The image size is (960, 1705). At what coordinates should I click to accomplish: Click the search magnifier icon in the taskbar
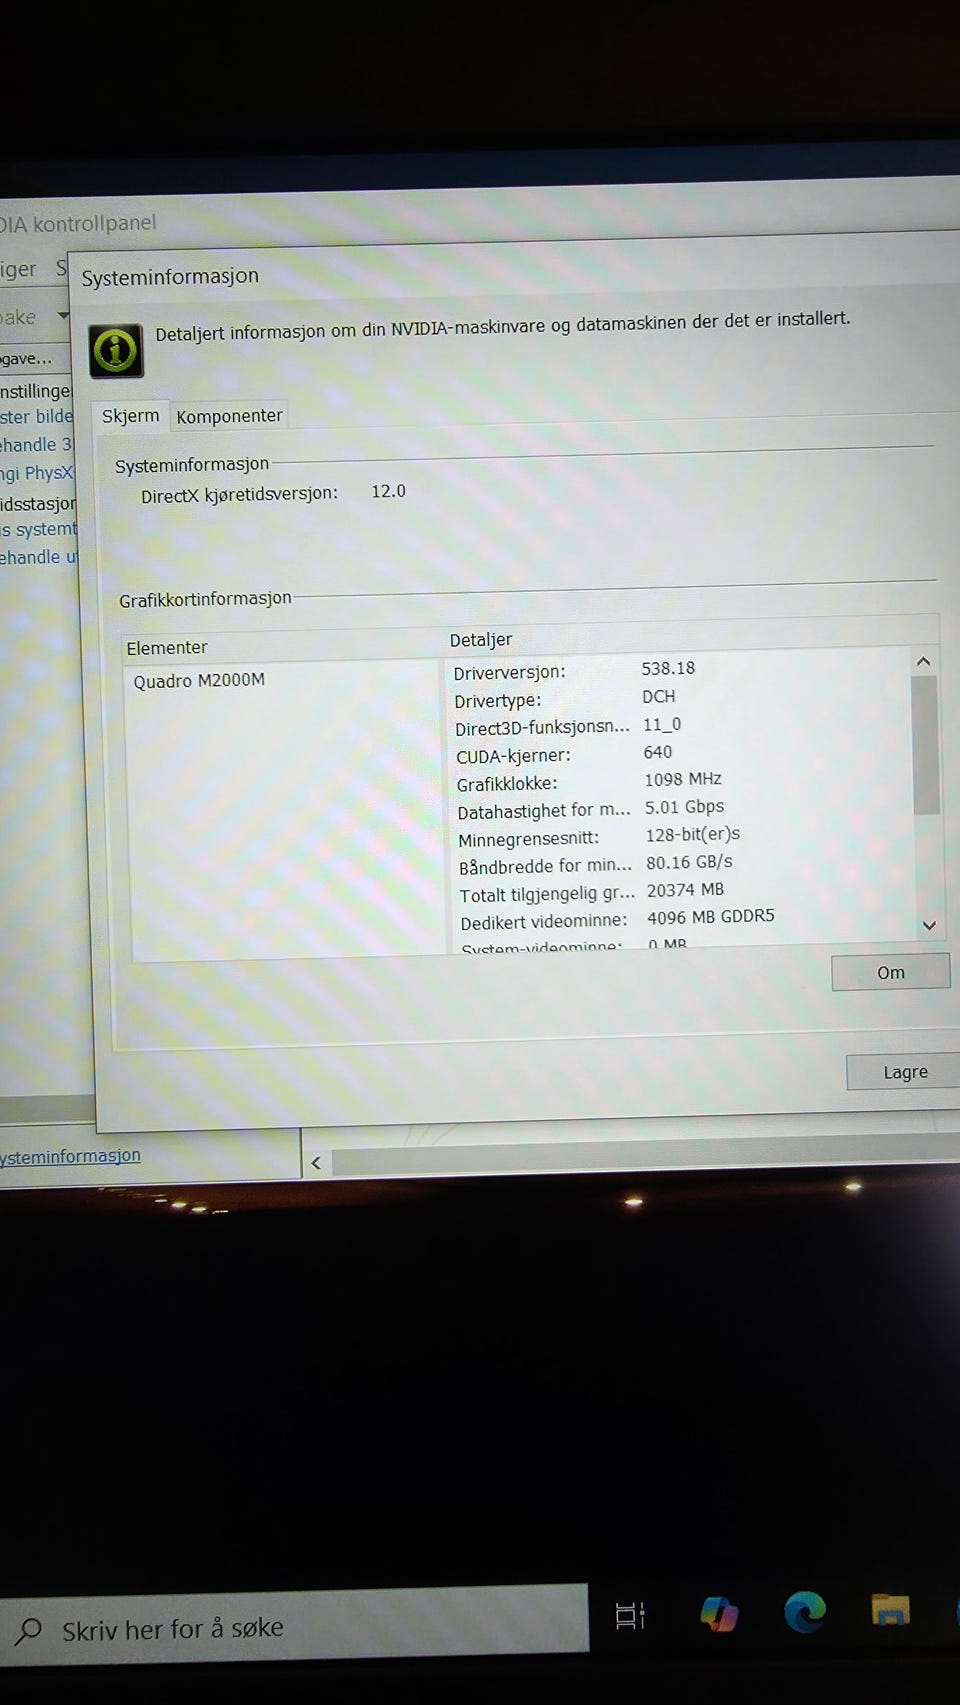pyautogui.click(x=29, y=1631)
